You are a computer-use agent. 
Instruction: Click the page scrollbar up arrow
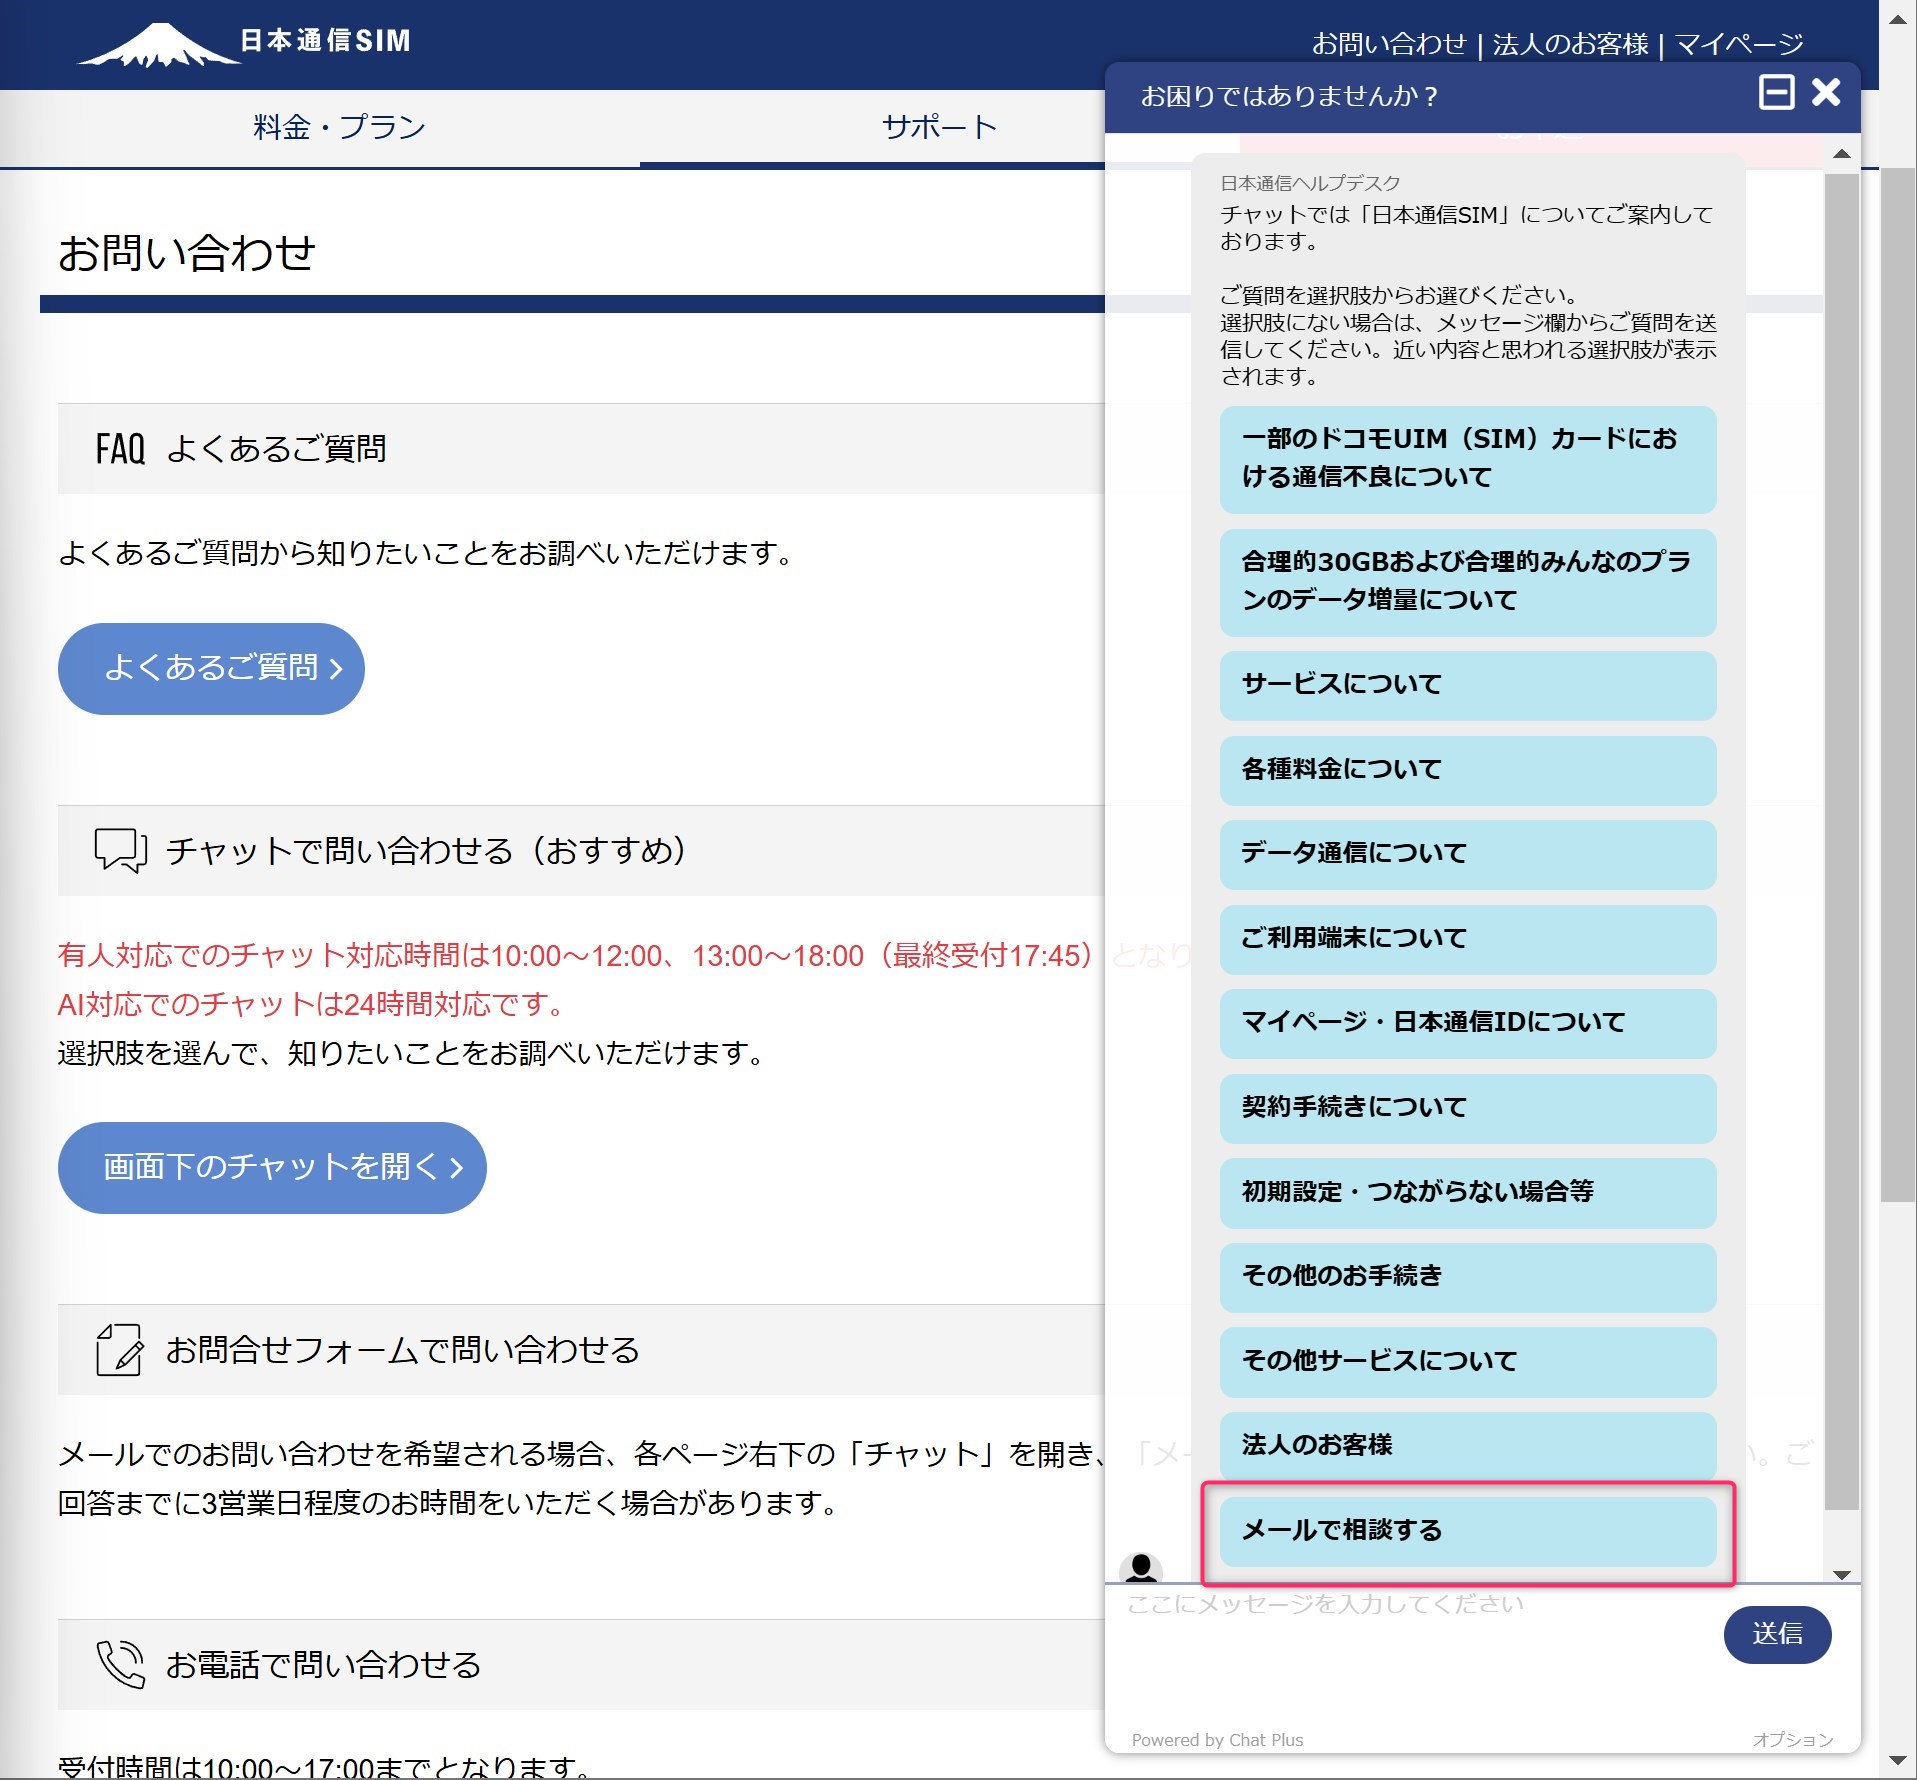[x=1897, y=19]
